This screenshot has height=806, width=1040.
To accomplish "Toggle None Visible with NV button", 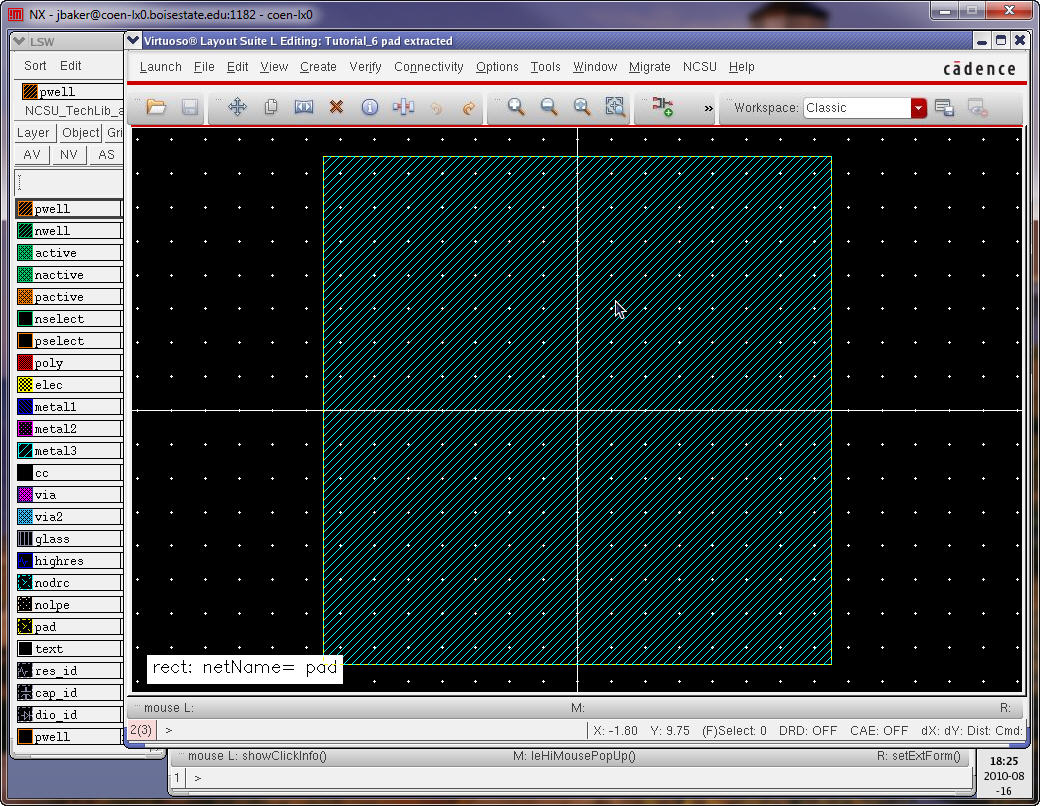I will [68, 155].
